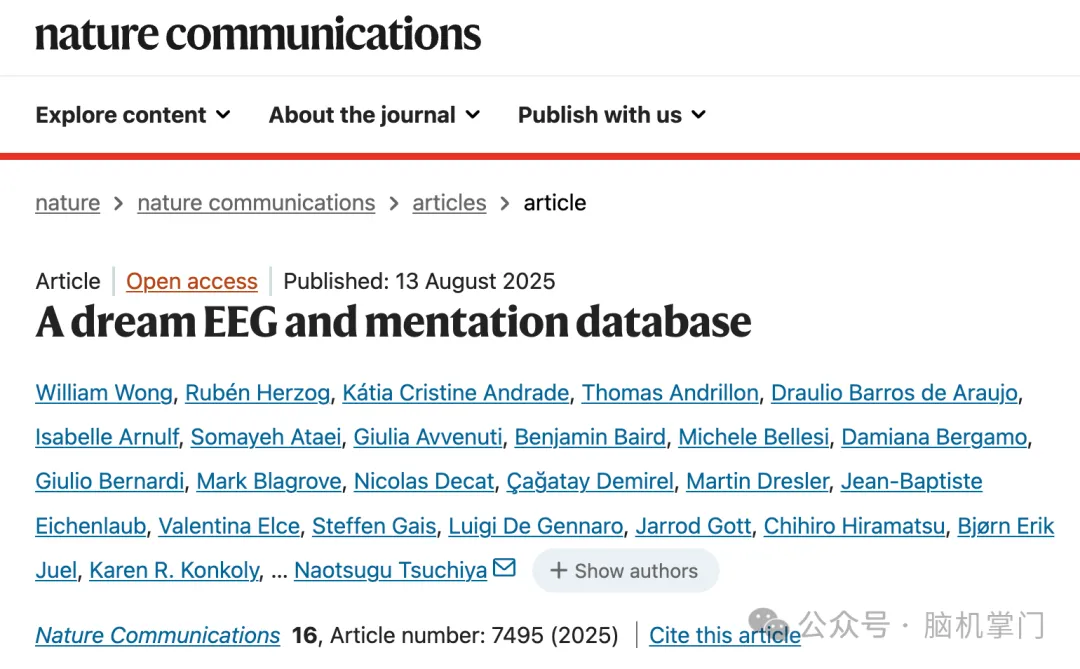Screen dimensions: 1080x669
Task: Click author Martin Dresler
Action: click(x=757, y=481)
